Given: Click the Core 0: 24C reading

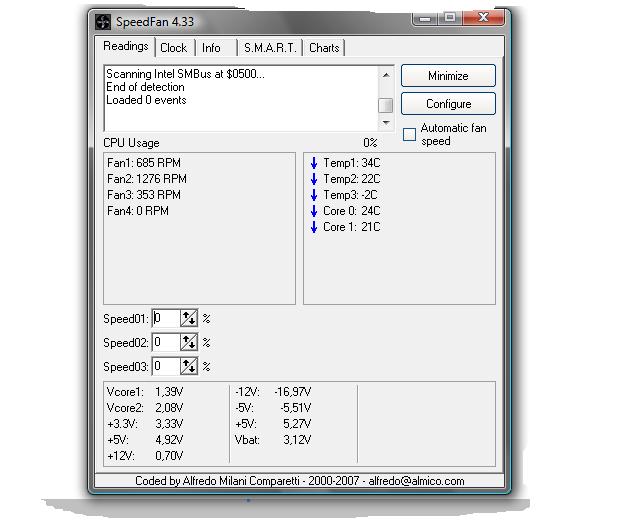Looking at the screenshot, I should point(352,211).
